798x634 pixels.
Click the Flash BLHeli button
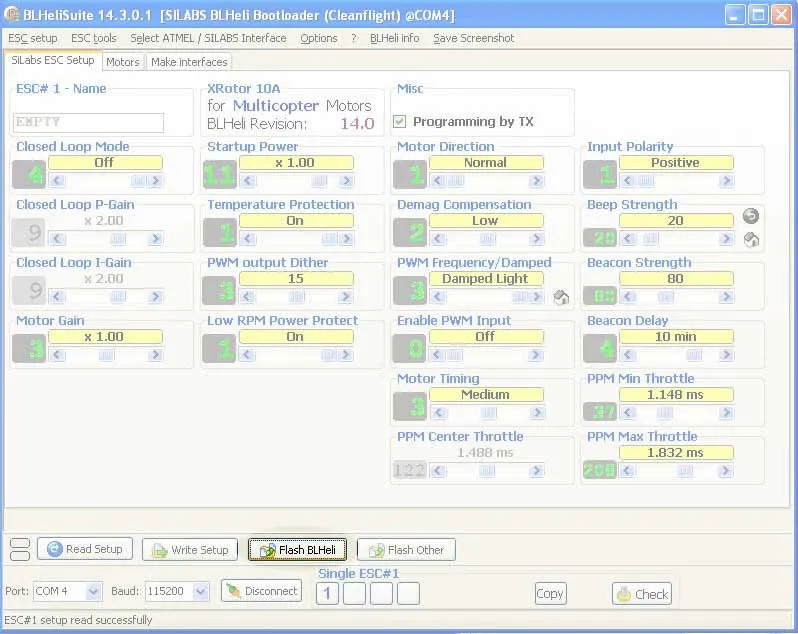[x=297, y=549]
